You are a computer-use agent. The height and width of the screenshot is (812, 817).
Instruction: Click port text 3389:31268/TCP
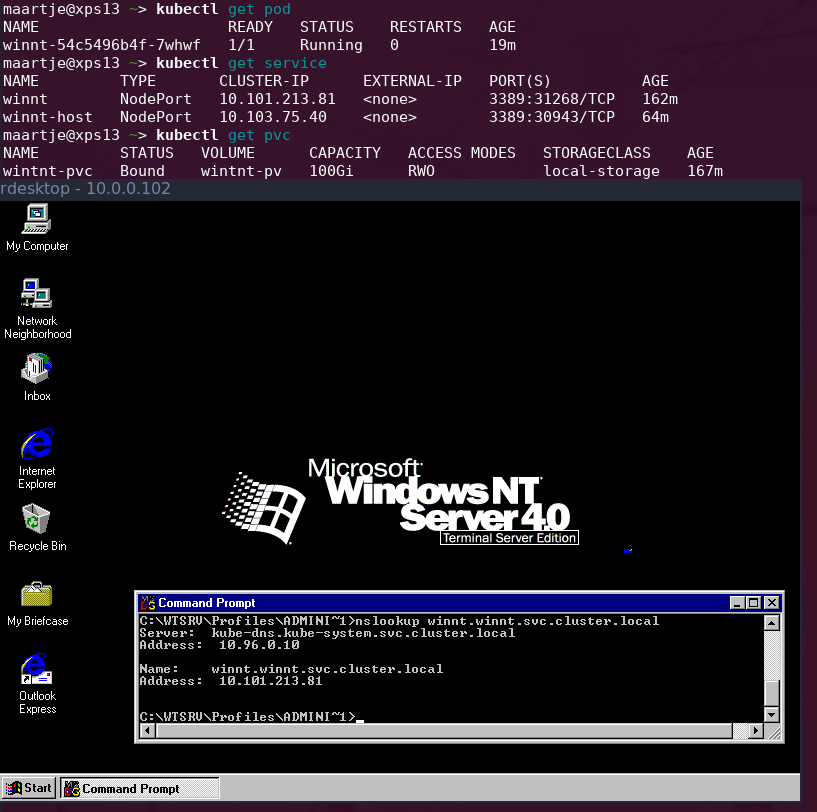pos(552,99)
